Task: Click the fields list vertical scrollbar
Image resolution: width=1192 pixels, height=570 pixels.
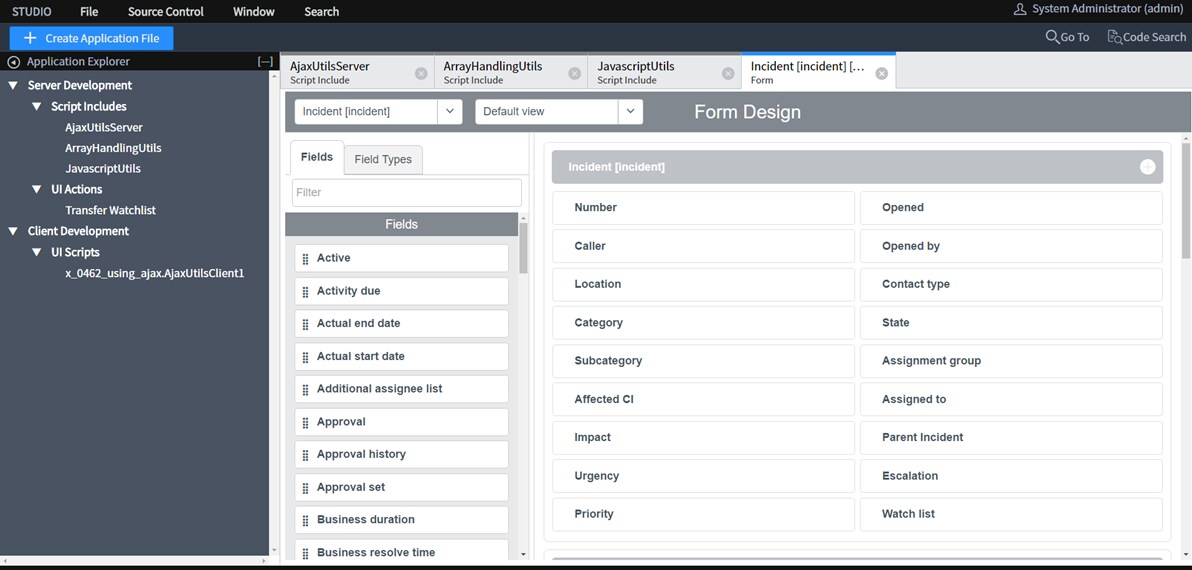Action: coord(523,248)
